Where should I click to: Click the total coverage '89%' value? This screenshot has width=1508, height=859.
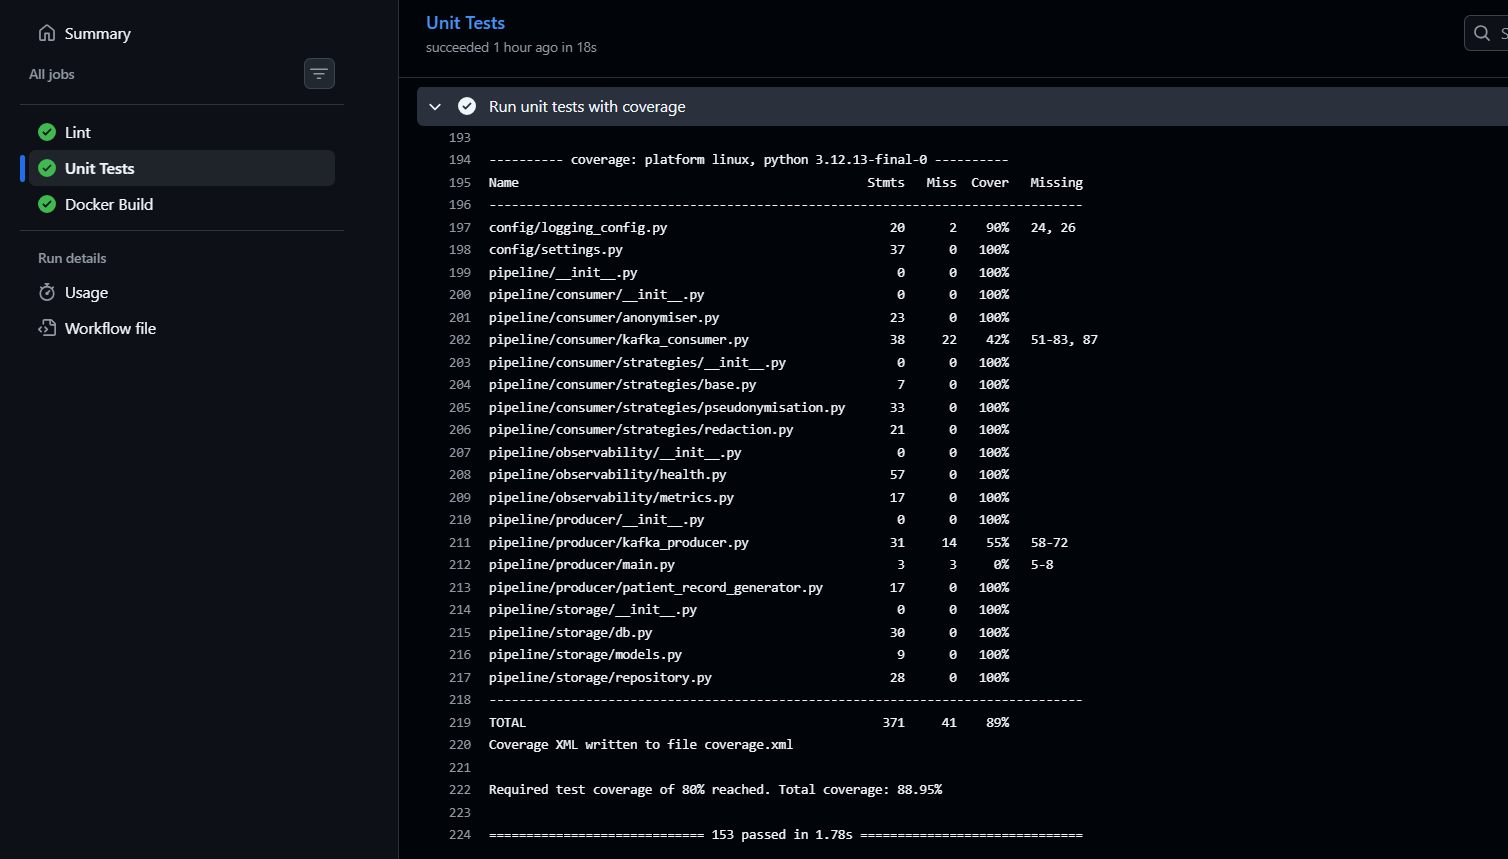[x=997, y=722]
